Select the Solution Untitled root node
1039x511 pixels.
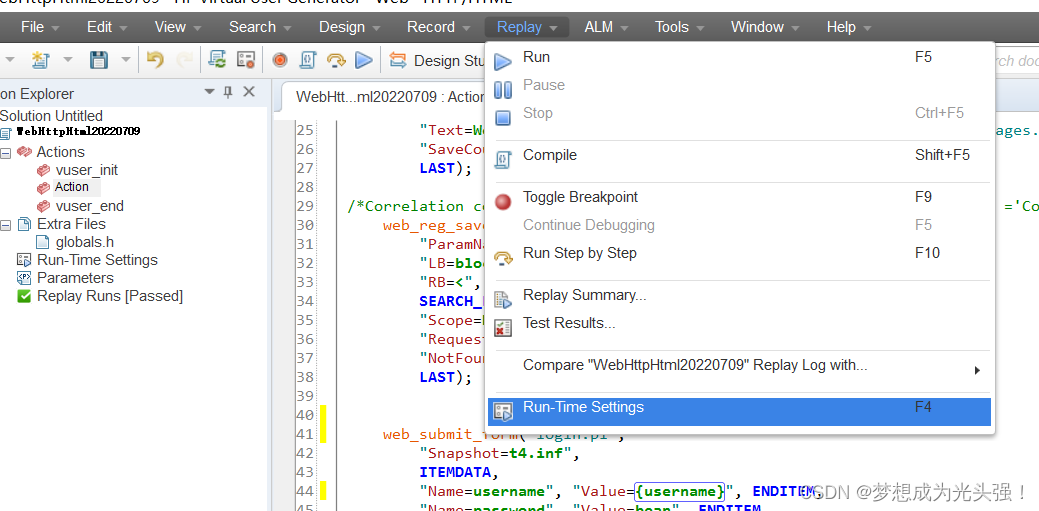coord(51,116)
